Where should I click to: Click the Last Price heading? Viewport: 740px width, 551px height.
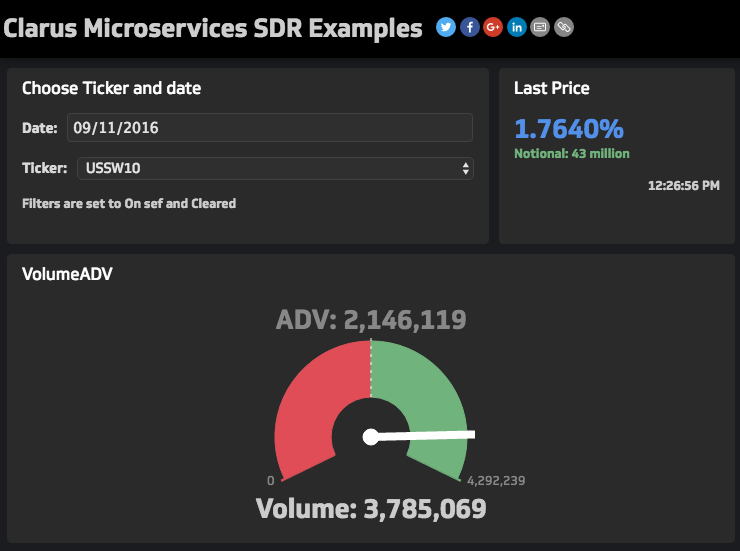pos(552,88)
